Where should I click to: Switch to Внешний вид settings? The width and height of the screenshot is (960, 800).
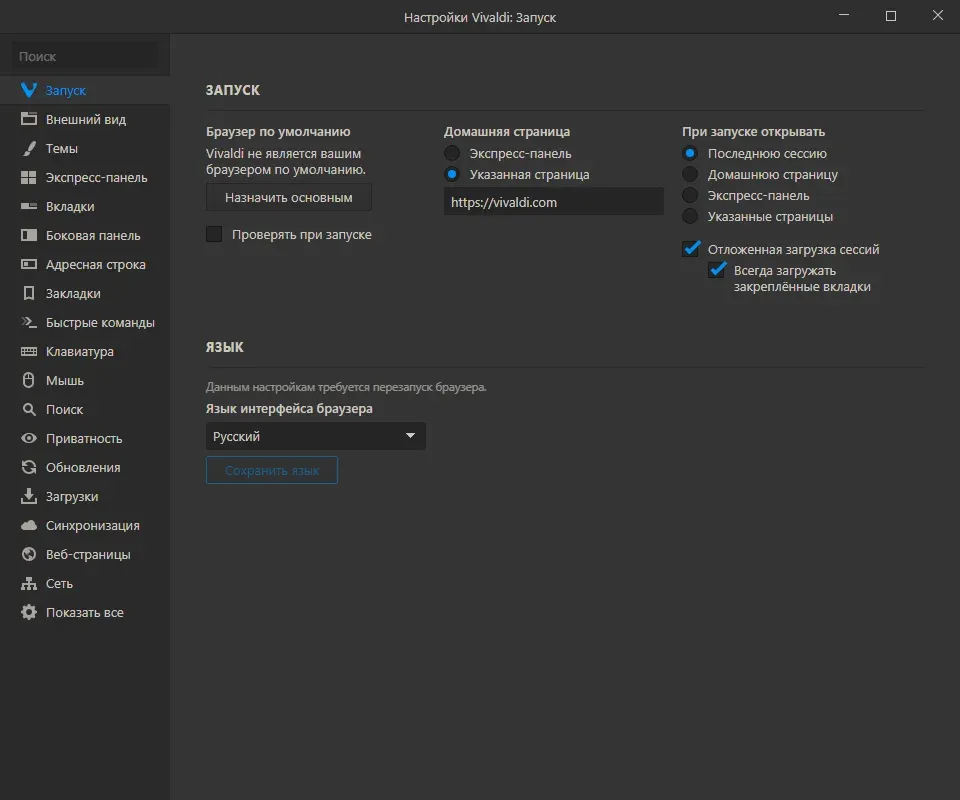click(84, 119)
